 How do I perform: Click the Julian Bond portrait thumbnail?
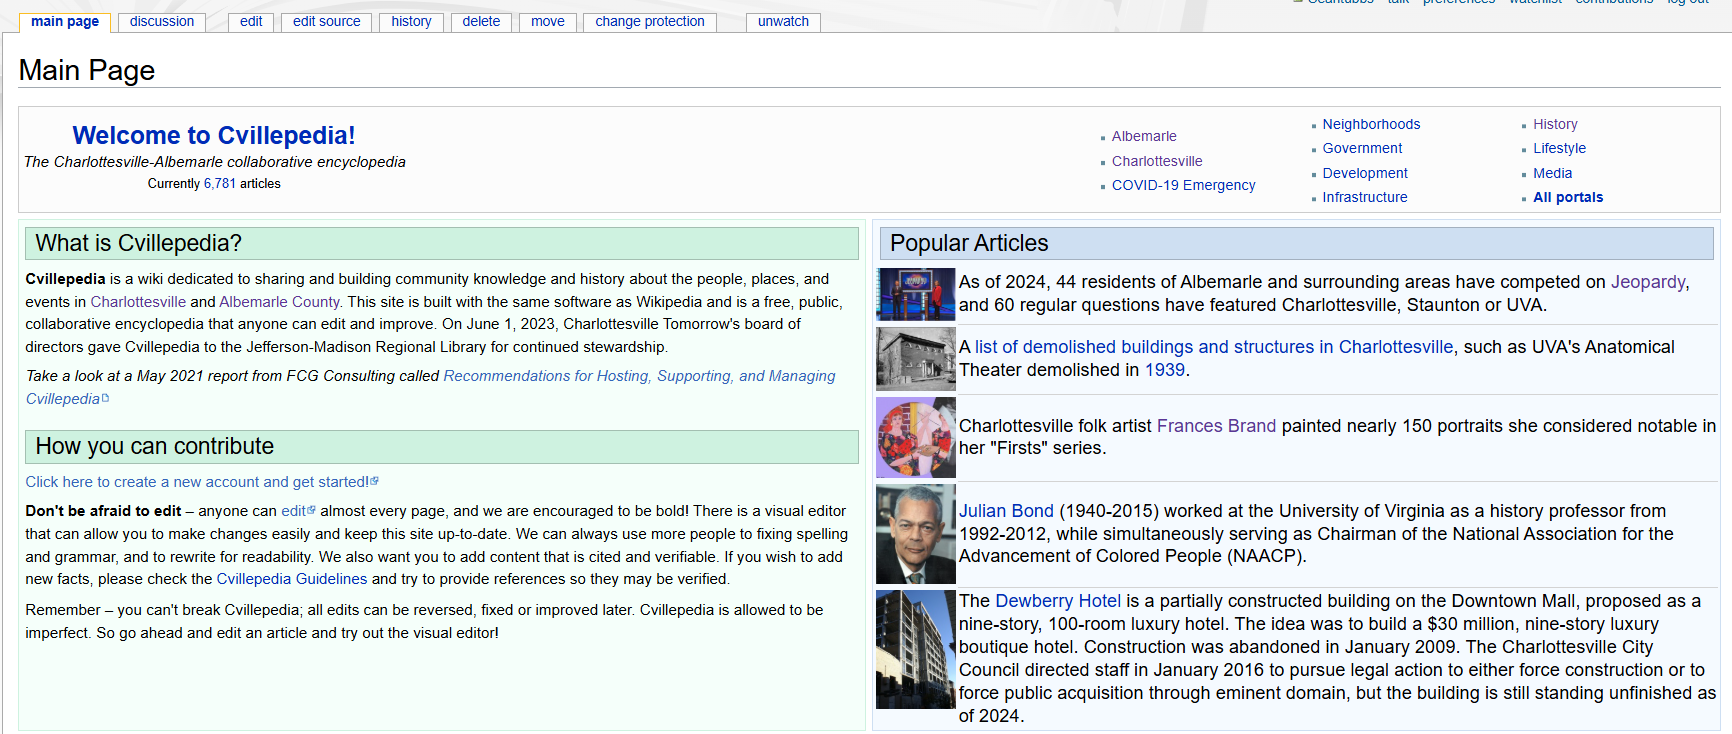pos(916,534)
